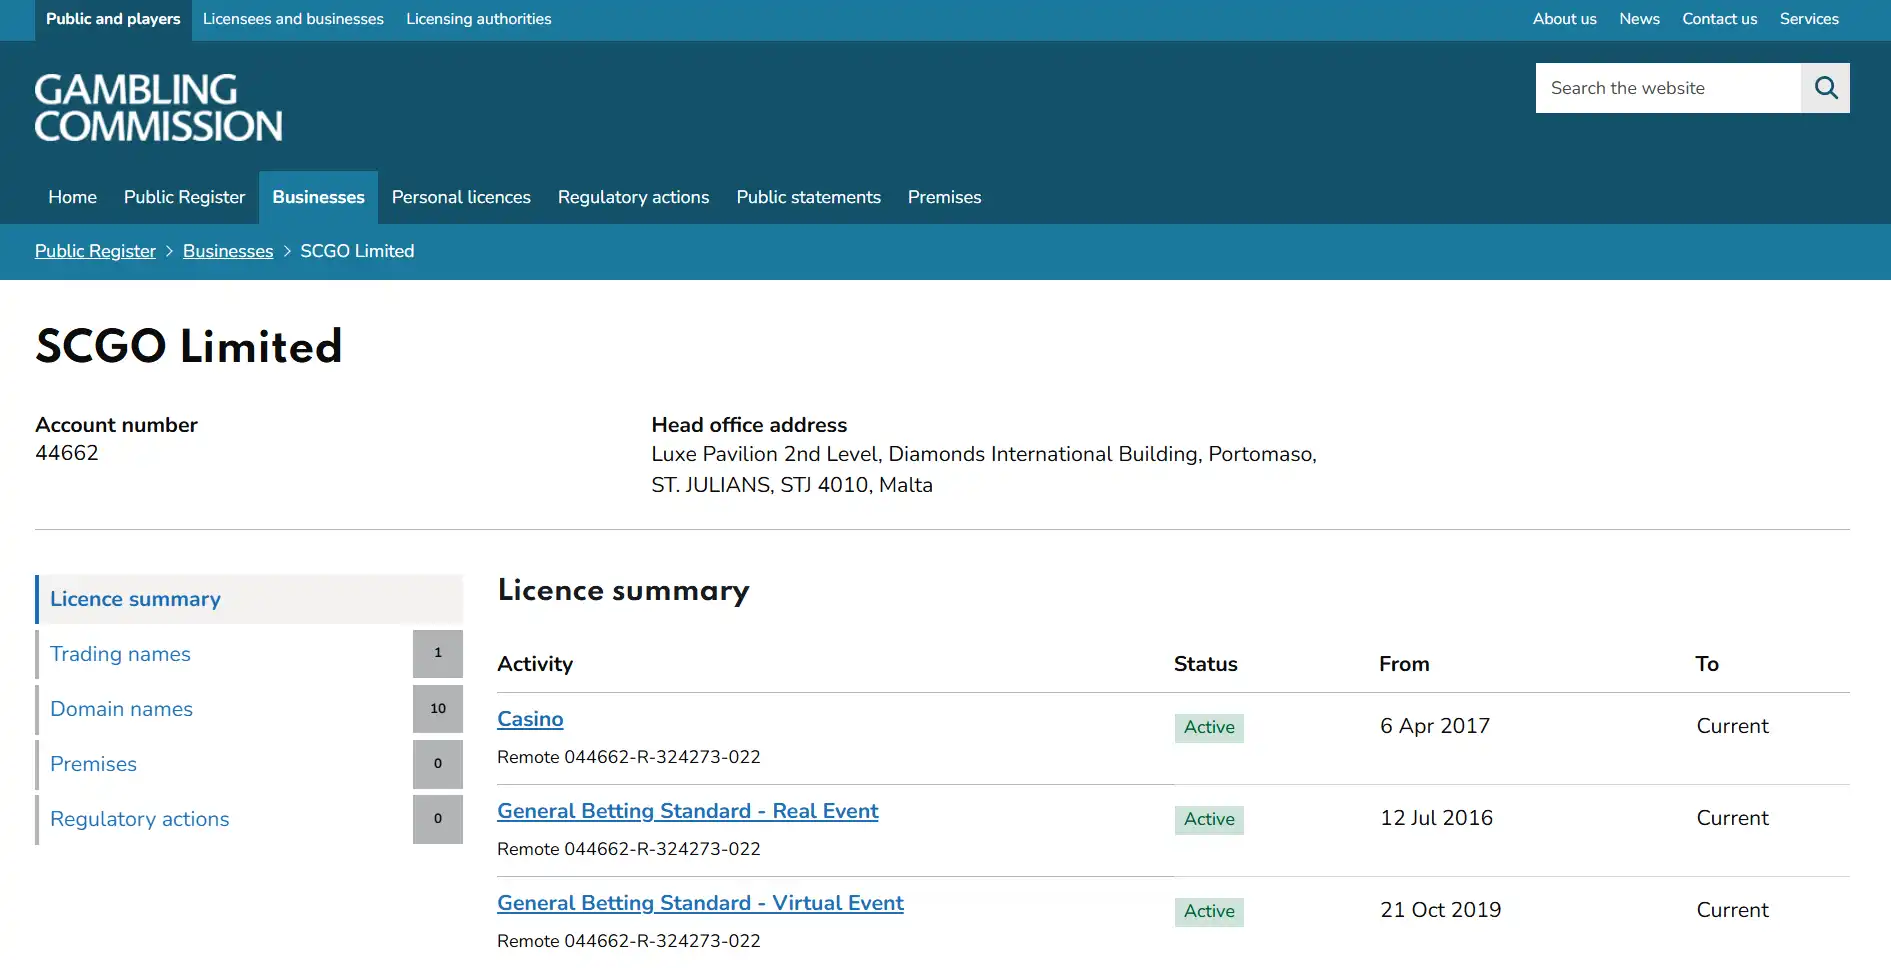Click the Domain names count badge 10
The height and width of the screenshot is (968, 1891).
[438, 709]
